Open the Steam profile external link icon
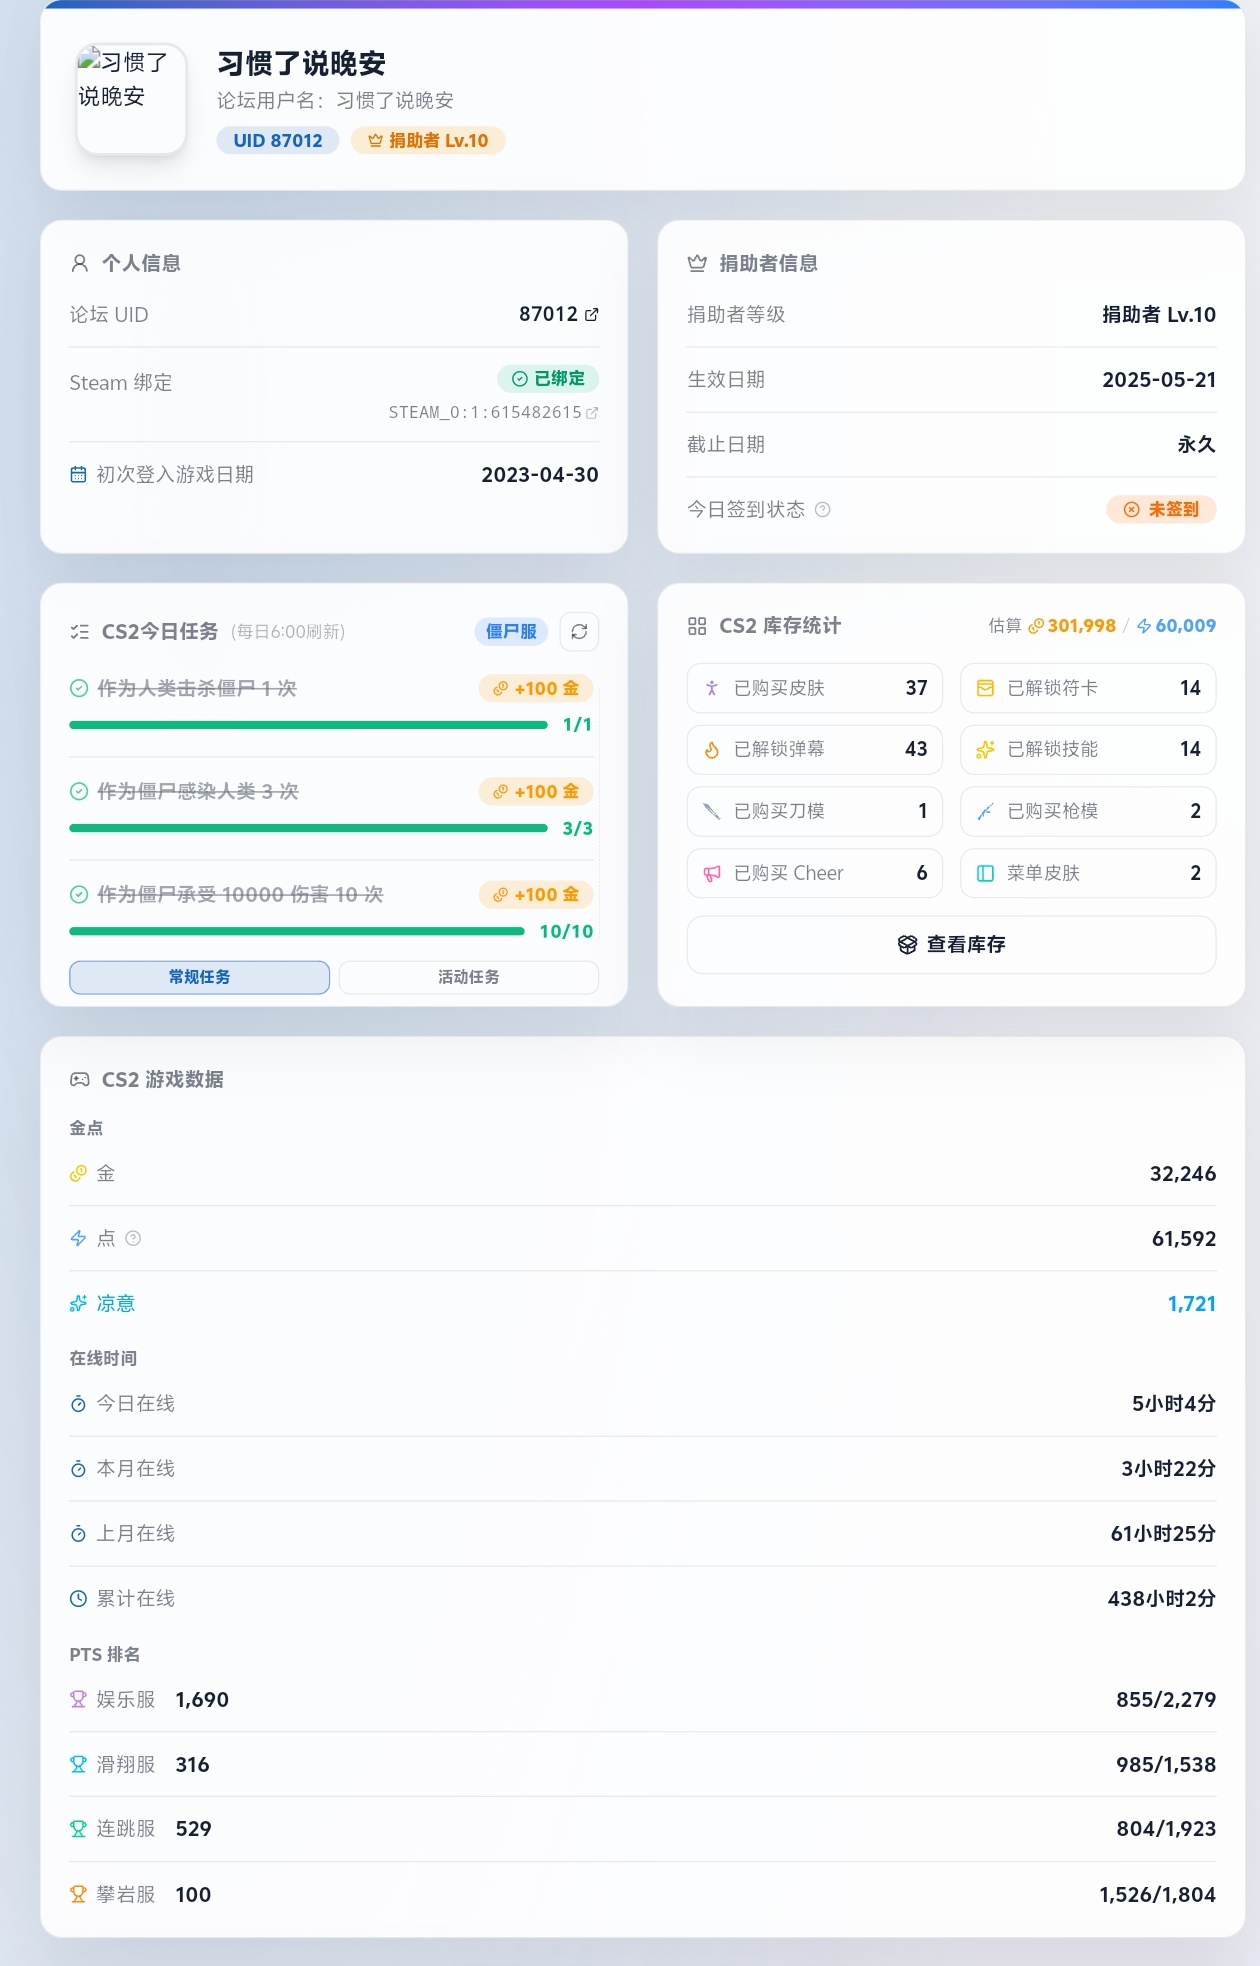Viewport: 1260px width, 1966px height. (x=592, y=413)
